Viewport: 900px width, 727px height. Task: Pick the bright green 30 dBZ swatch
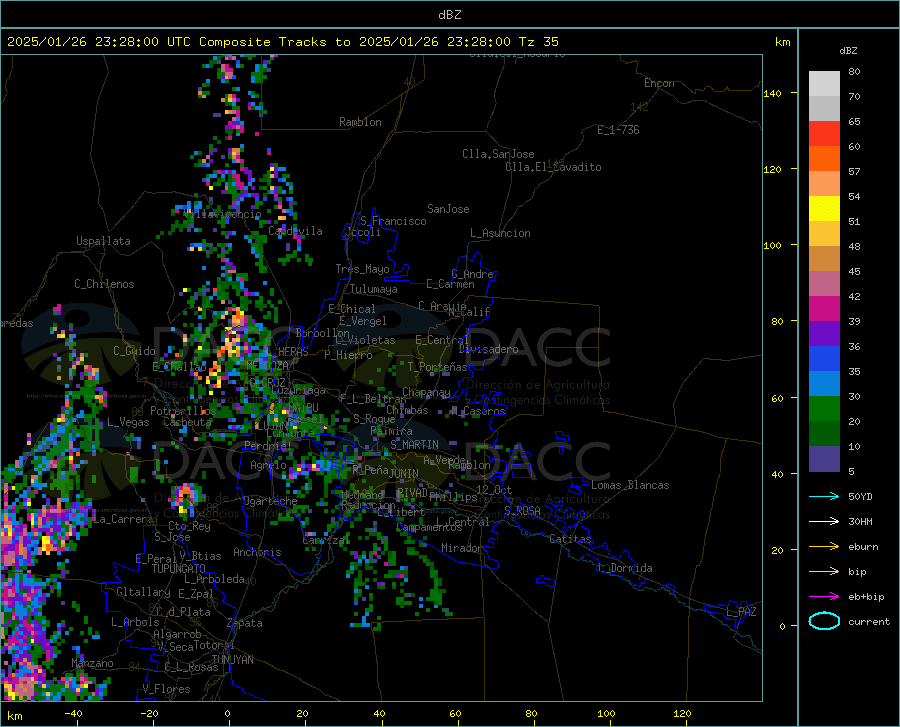pos(824,409)
